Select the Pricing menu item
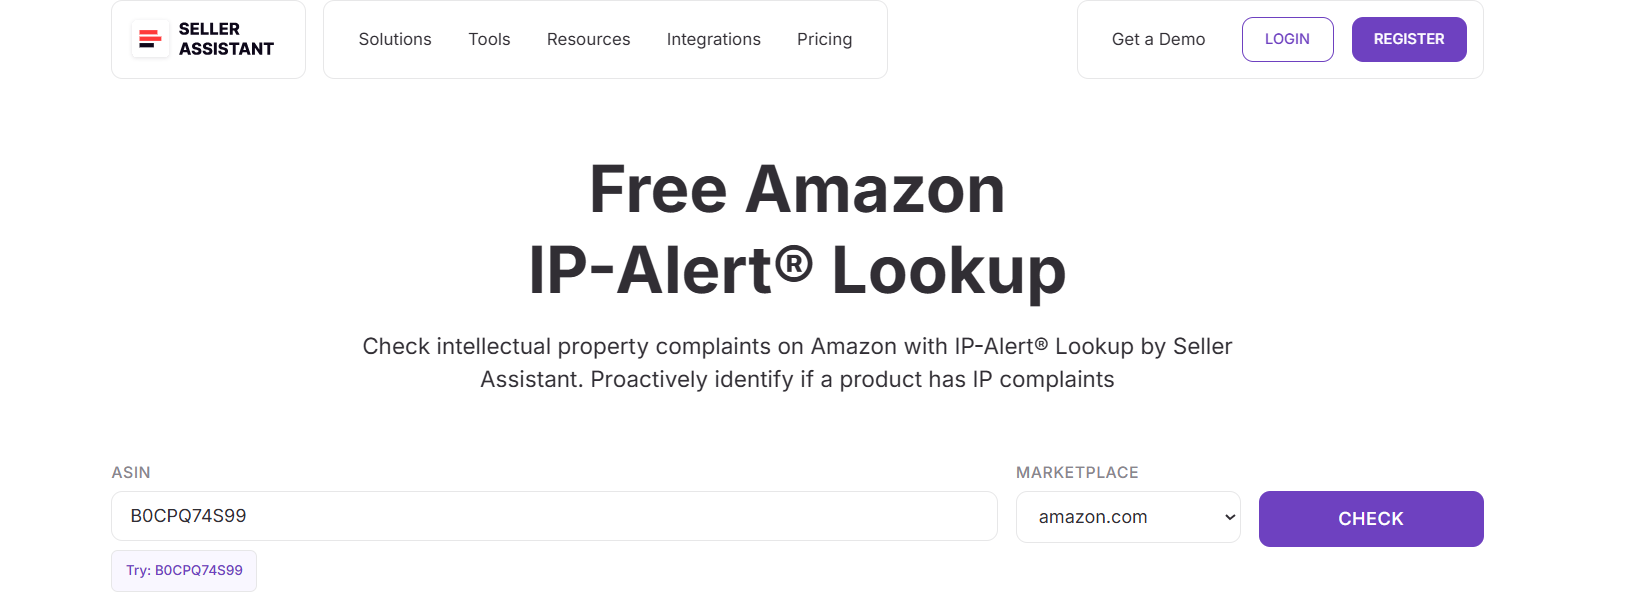1643x615 pixels. [x=824, y=39]
